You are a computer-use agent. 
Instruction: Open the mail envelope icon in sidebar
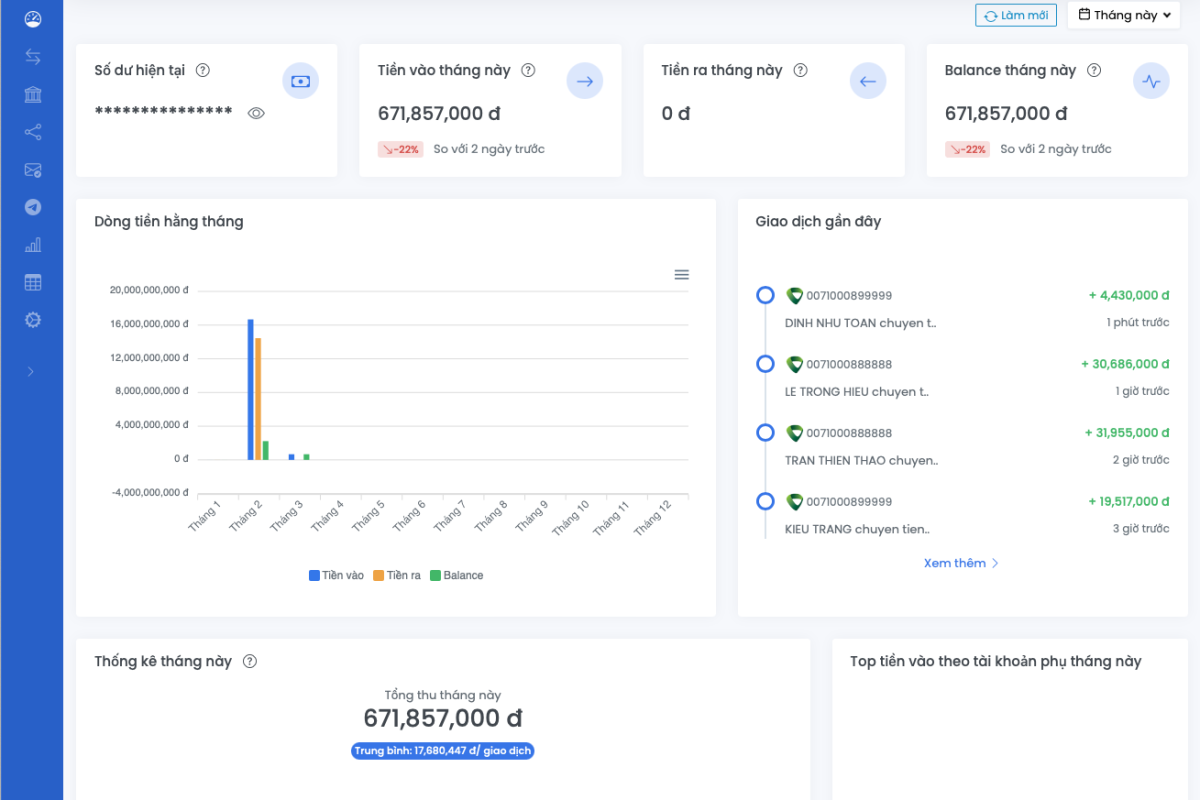(33, 170)
